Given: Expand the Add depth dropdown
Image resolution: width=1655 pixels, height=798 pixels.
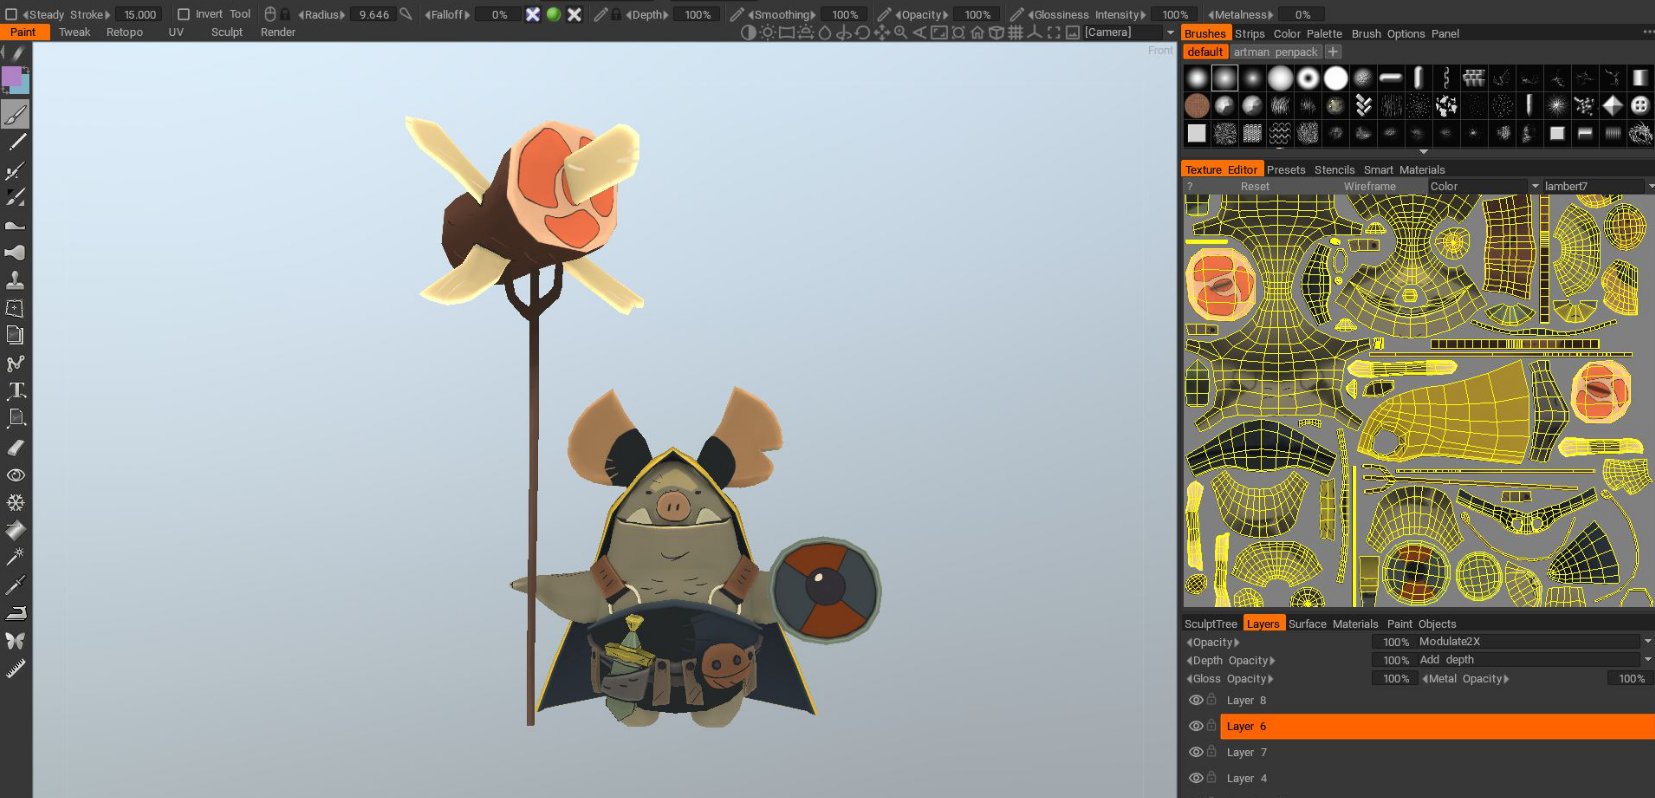Looking at the screenshot, I should pyautogui.click(x=1646, y=659).
